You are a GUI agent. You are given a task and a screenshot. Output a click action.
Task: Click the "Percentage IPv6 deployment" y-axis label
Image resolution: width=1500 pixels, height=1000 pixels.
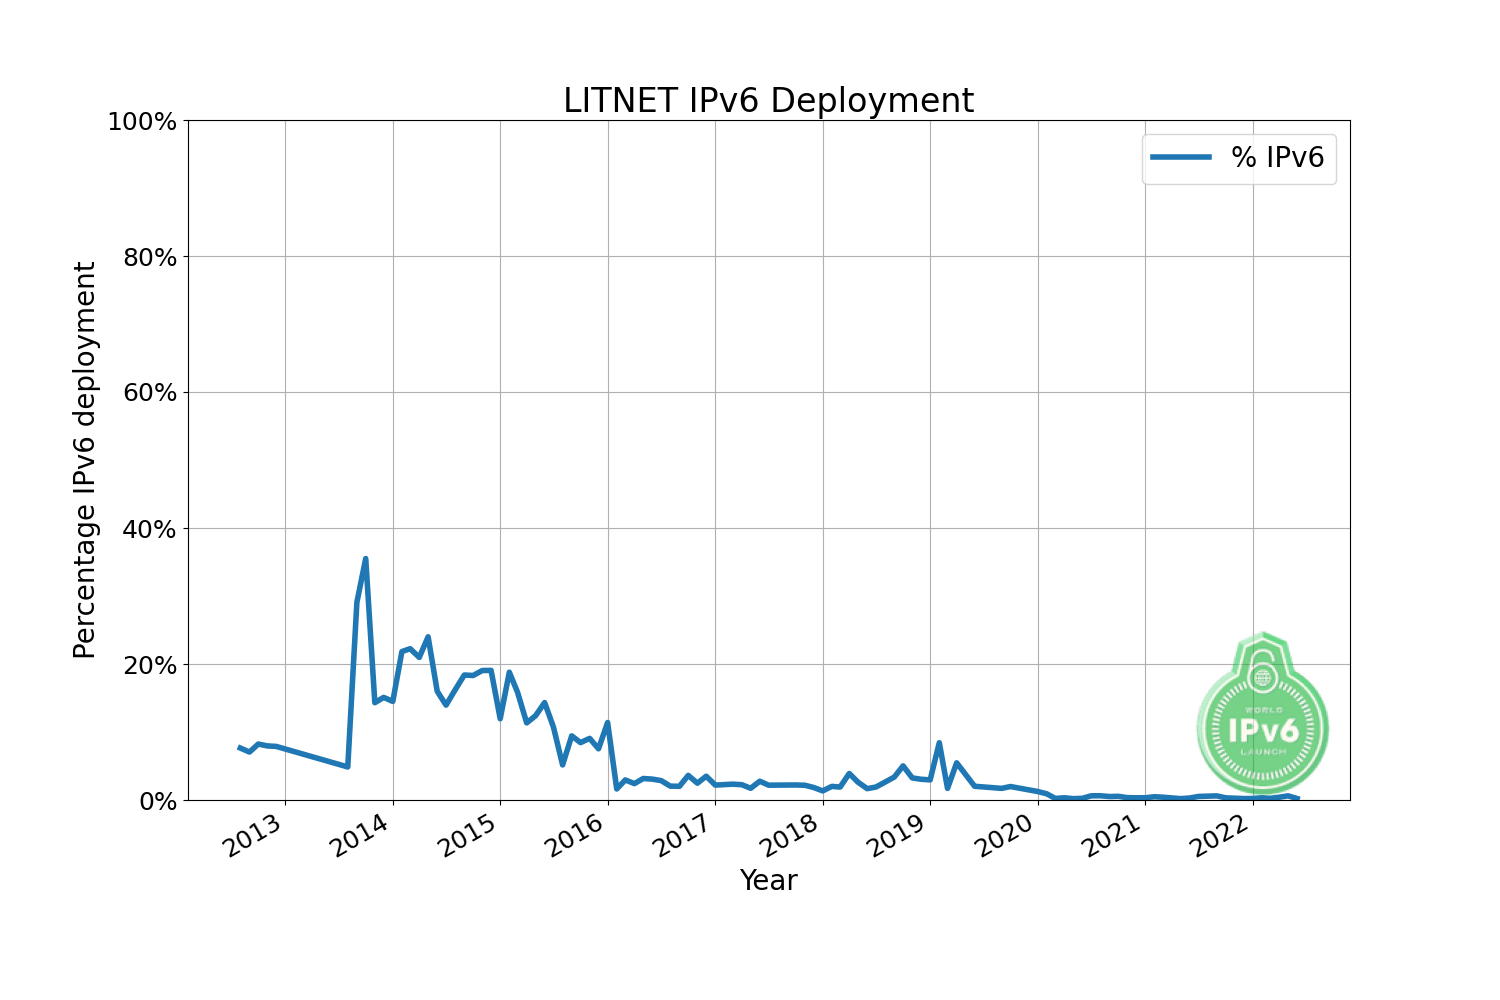[x=86, y=460]
